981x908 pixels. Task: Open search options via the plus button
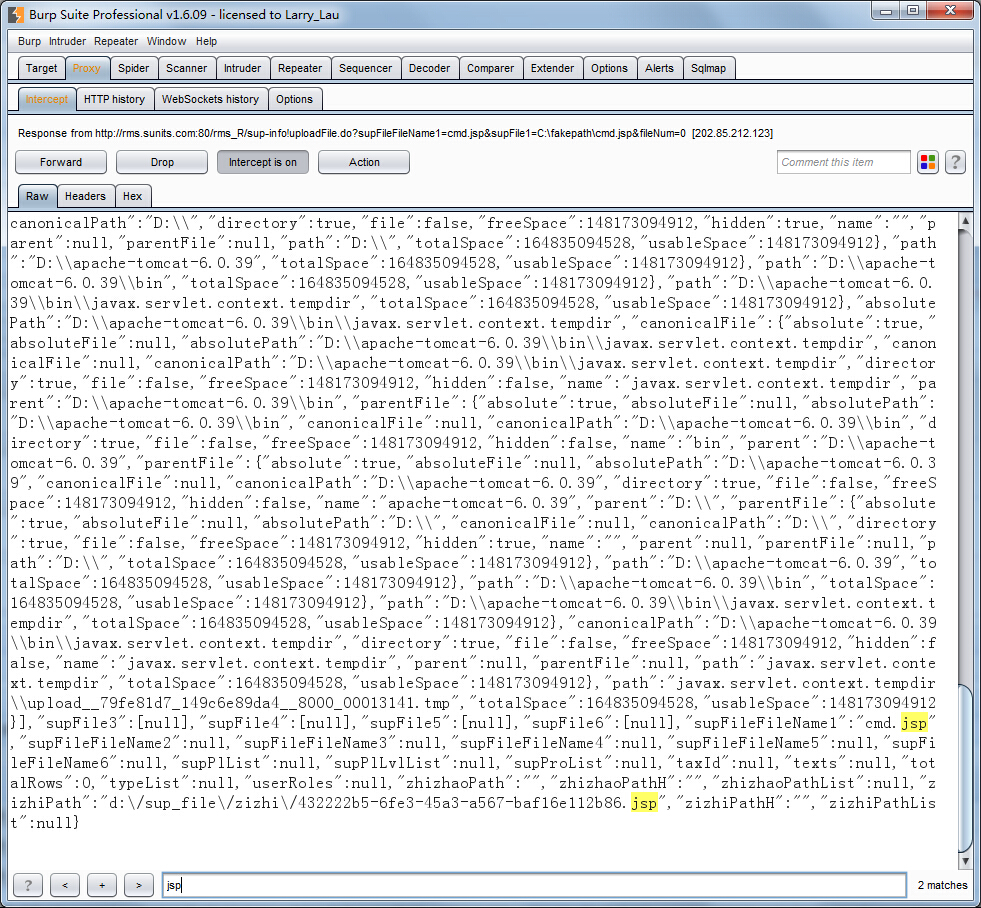pyautogui.click(x=102, y=885)
